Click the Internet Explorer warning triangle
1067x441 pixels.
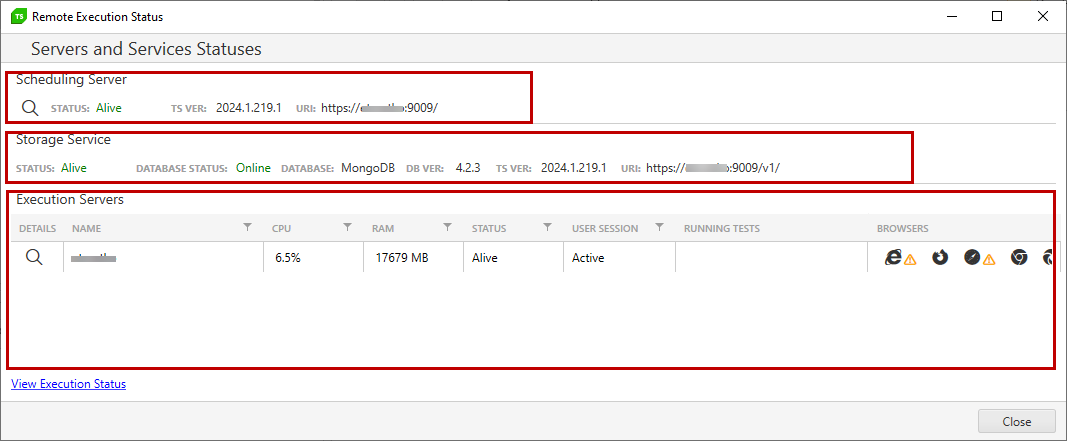[x=910, y=259]
